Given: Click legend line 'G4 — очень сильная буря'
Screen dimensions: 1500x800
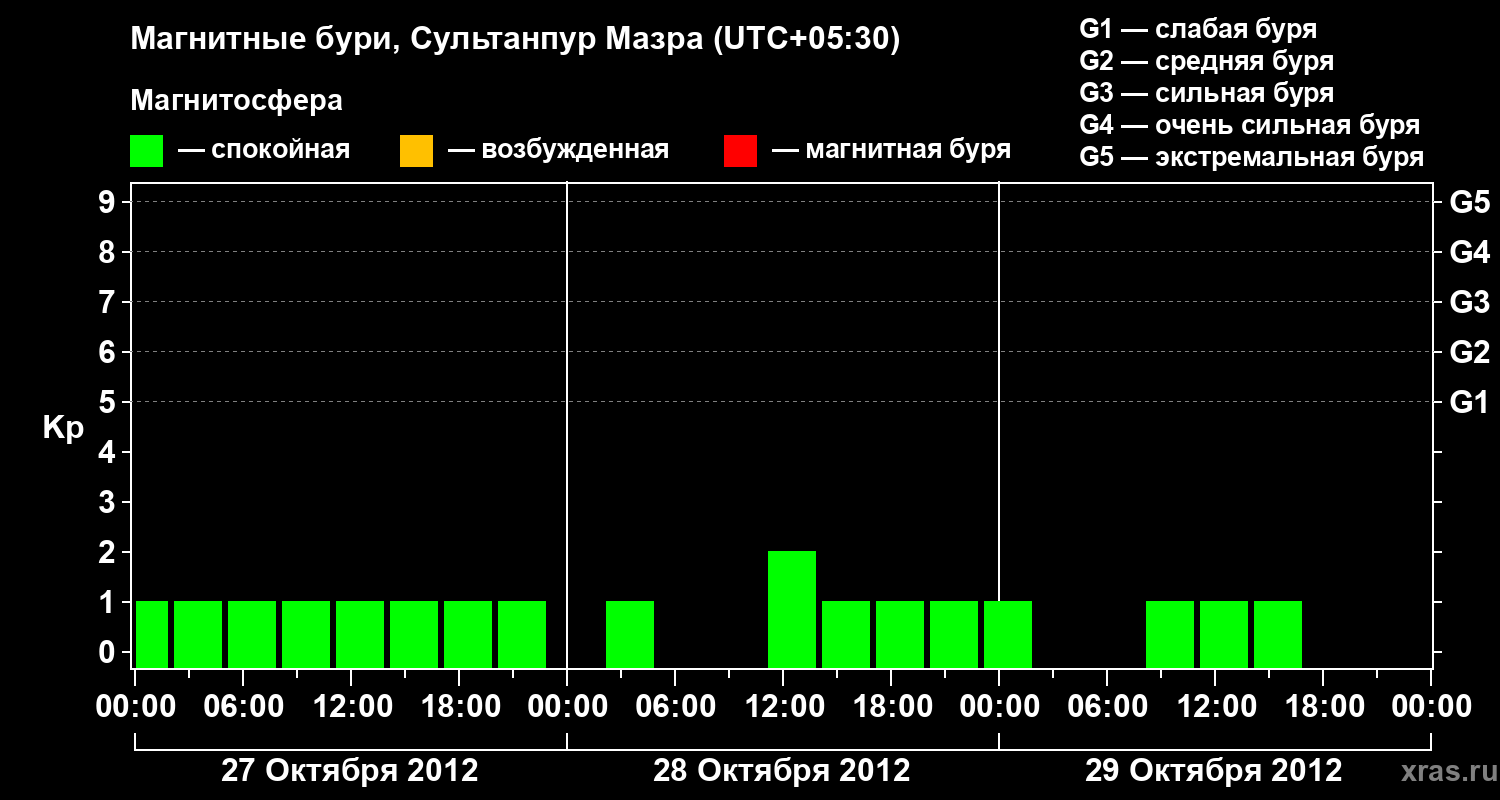Looking at the screenshot, I should (1250, 125).
